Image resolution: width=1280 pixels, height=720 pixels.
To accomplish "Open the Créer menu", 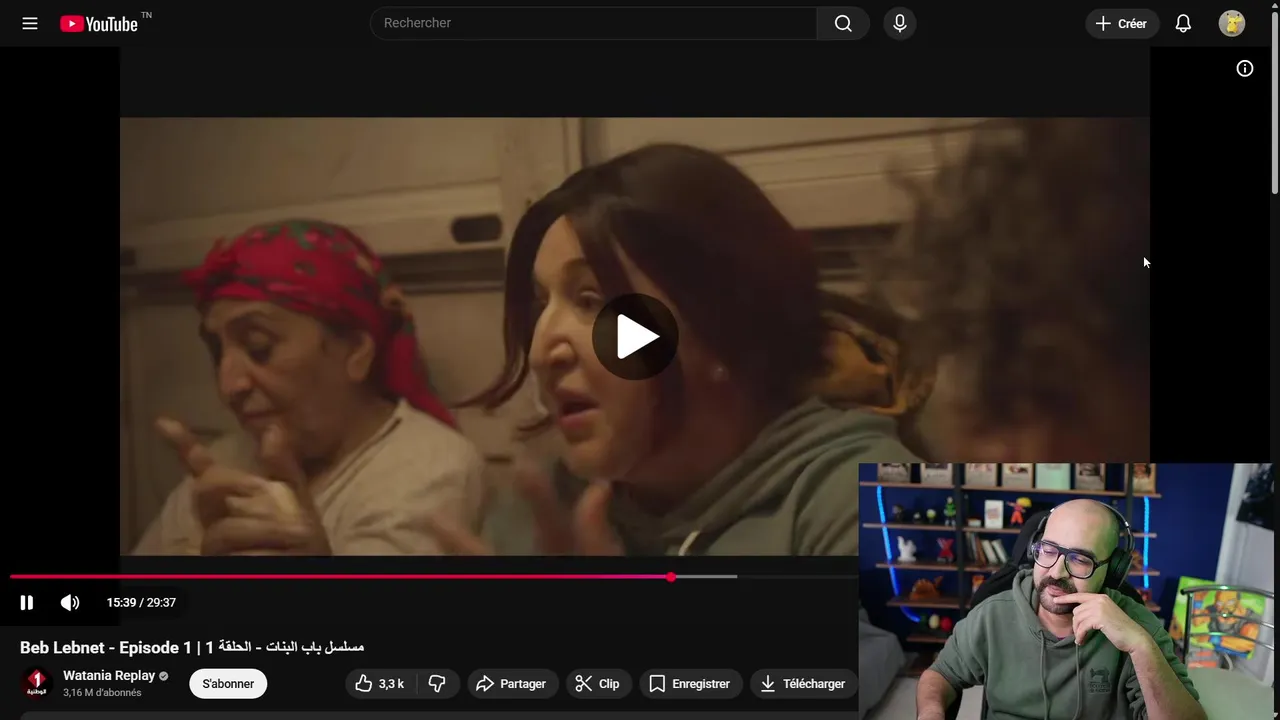I will point(1122,23).
